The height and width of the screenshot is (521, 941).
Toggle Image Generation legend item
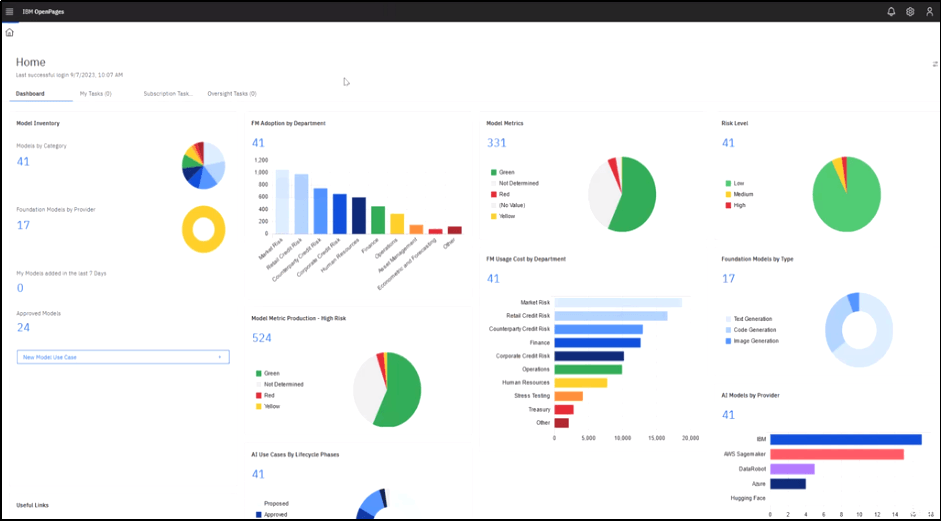(x=752, y=341)
